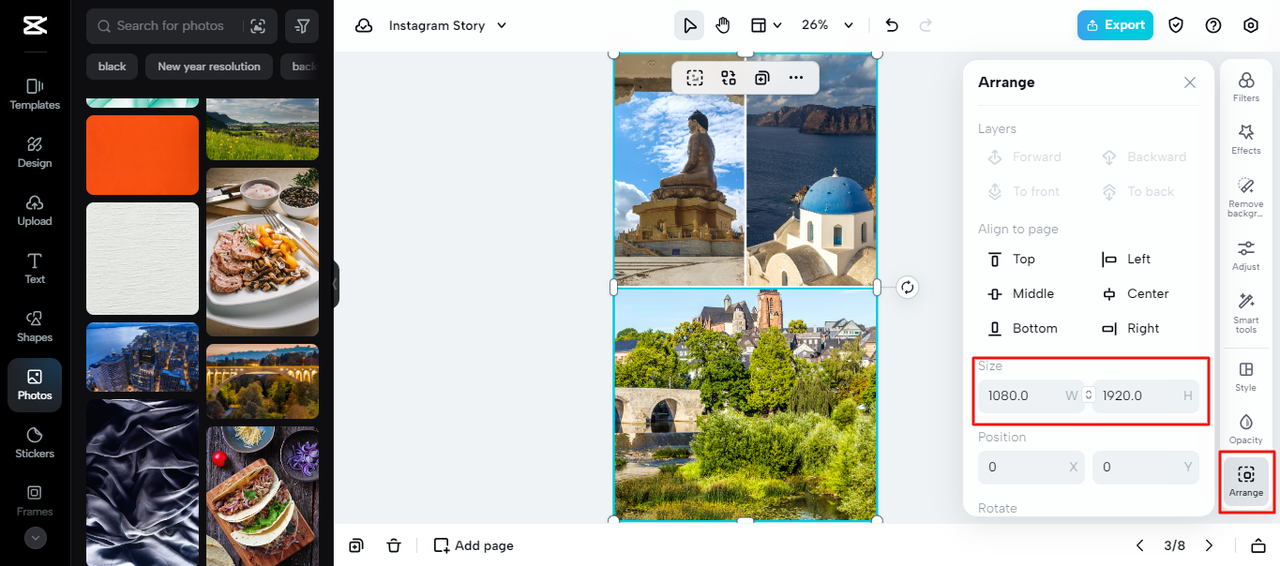
Task: Click the Y position field
Action: click(1146, 467)
